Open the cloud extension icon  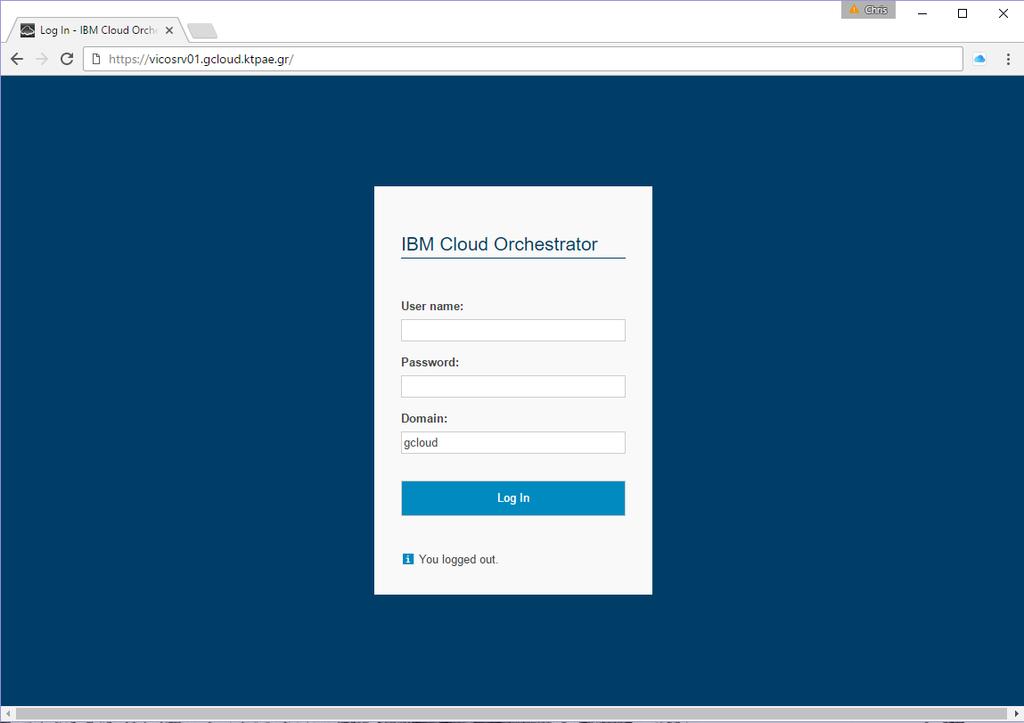(x=980, y=59)
